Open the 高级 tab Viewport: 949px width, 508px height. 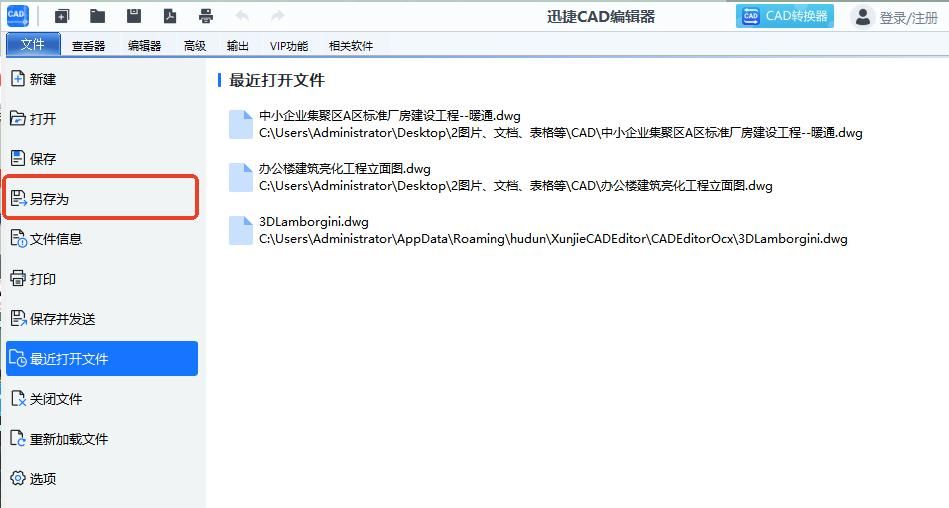tap(195, 45)
